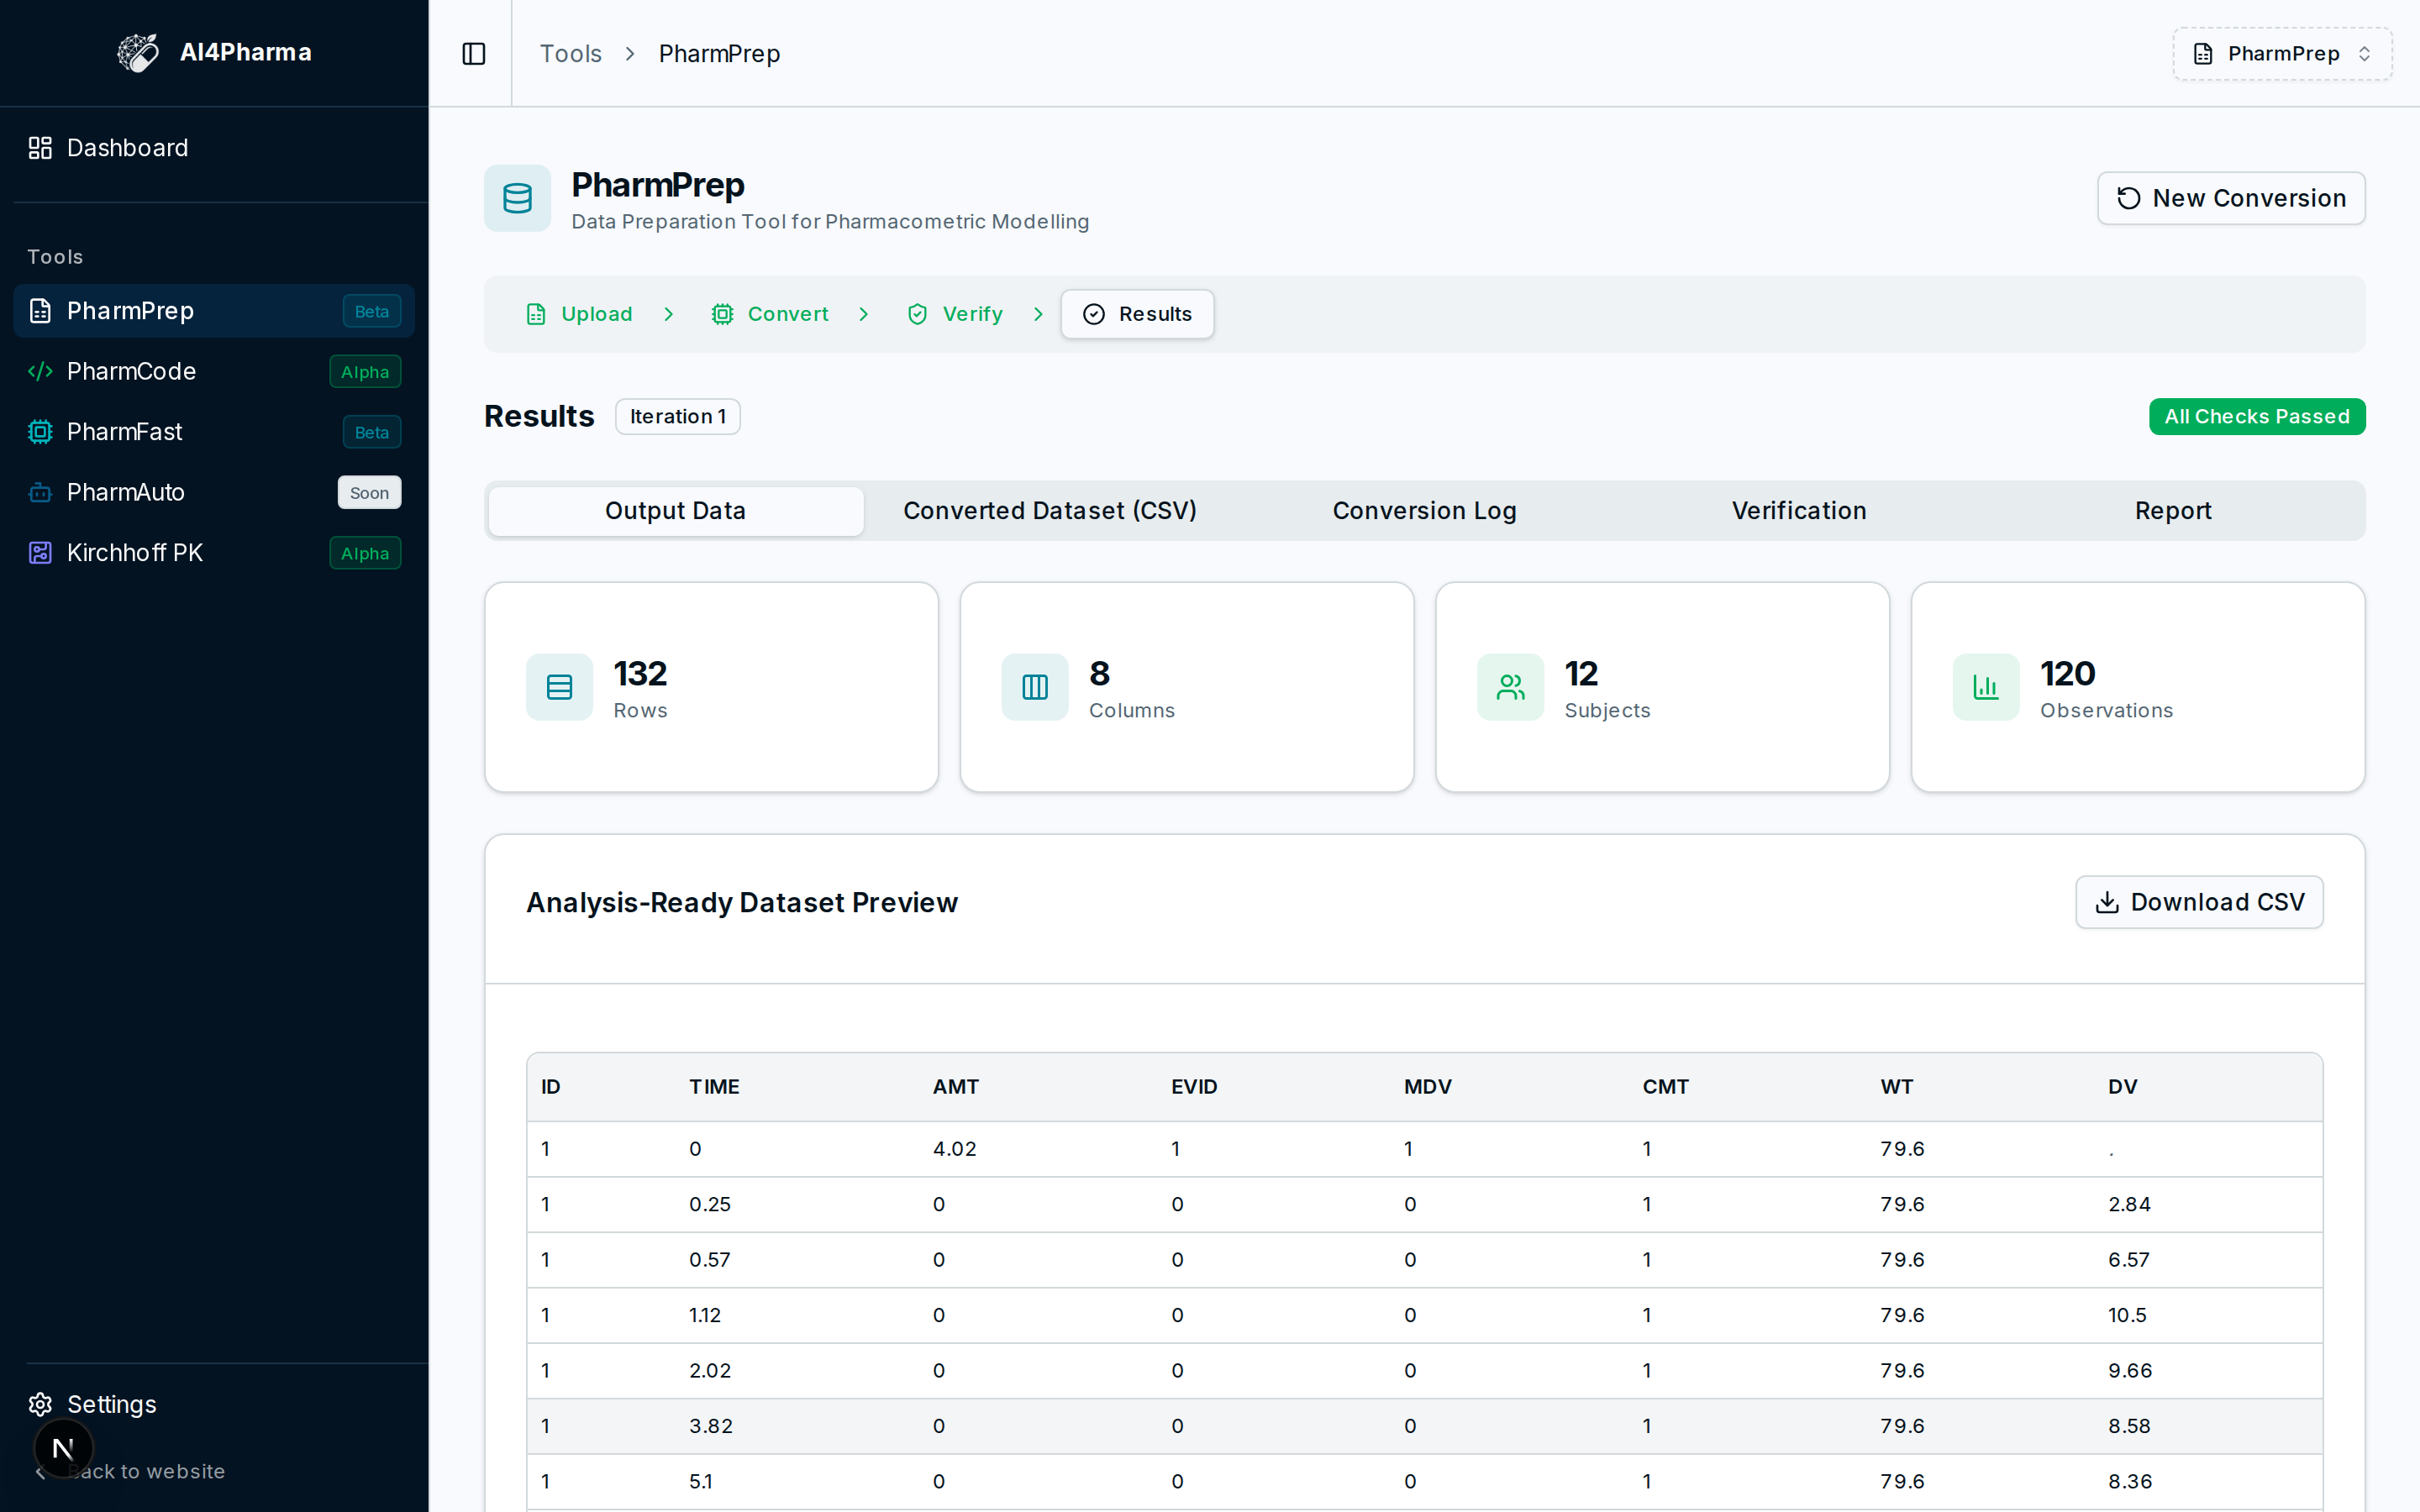2420x1512 pixels.
Task: Open Kirchhoff PK in the sidebar
Action: tap(214, 553)
